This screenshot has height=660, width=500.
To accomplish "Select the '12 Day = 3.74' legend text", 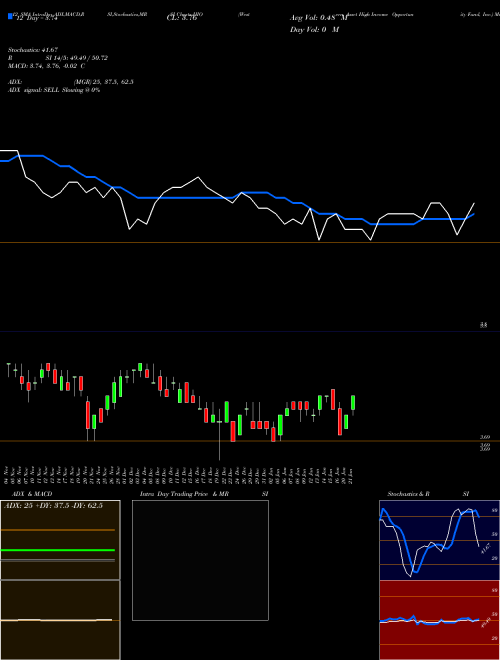I will pyautogui.click(x=36, y=19).
